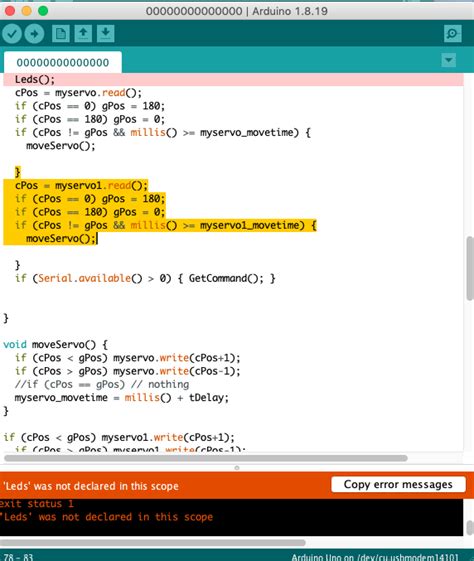The image size is (474, 561).
Task: Select the 00000000000000 sketch tab
Action: 63,63
